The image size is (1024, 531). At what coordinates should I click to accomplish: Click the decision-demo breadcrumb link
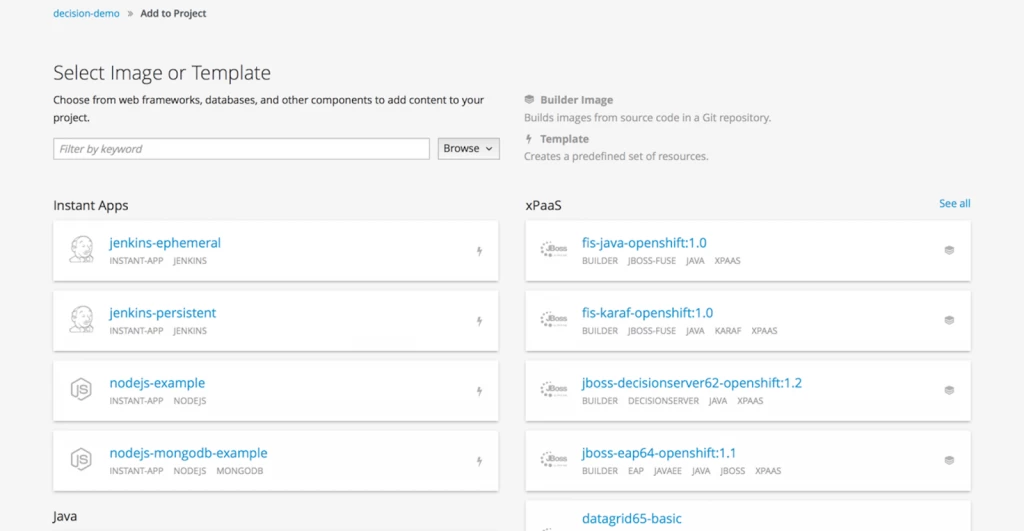86,13
